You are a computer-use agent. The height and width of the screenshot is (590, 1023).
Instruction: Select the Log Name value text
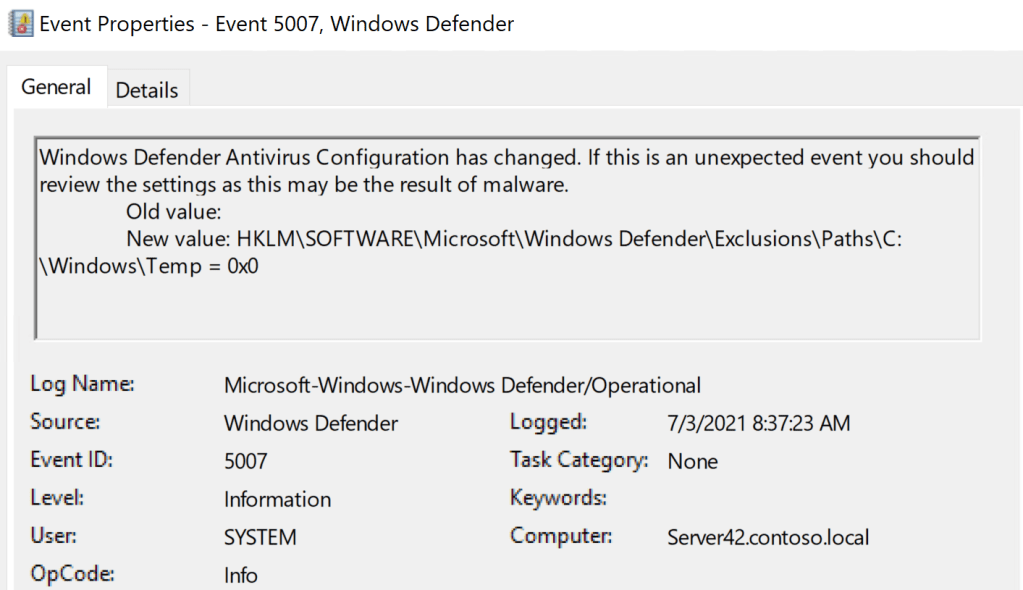tap(462, 386)
